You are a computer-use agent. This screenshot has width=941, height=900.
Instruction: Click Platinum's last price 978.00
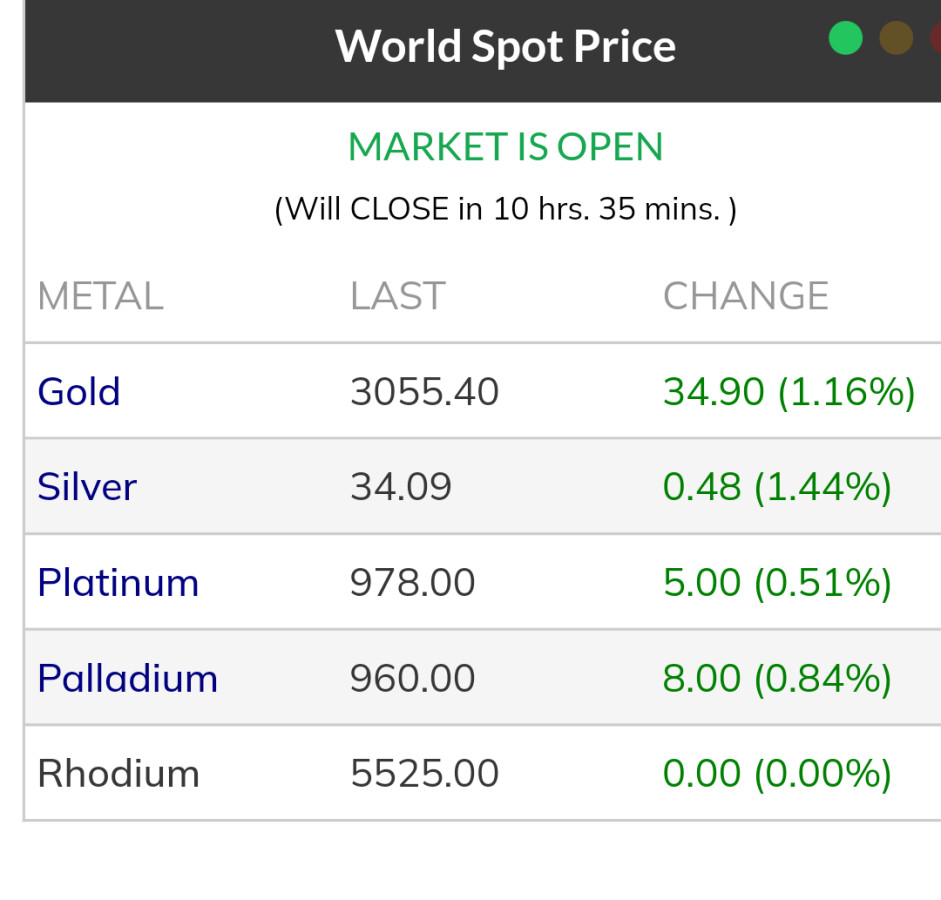[412, 582]
